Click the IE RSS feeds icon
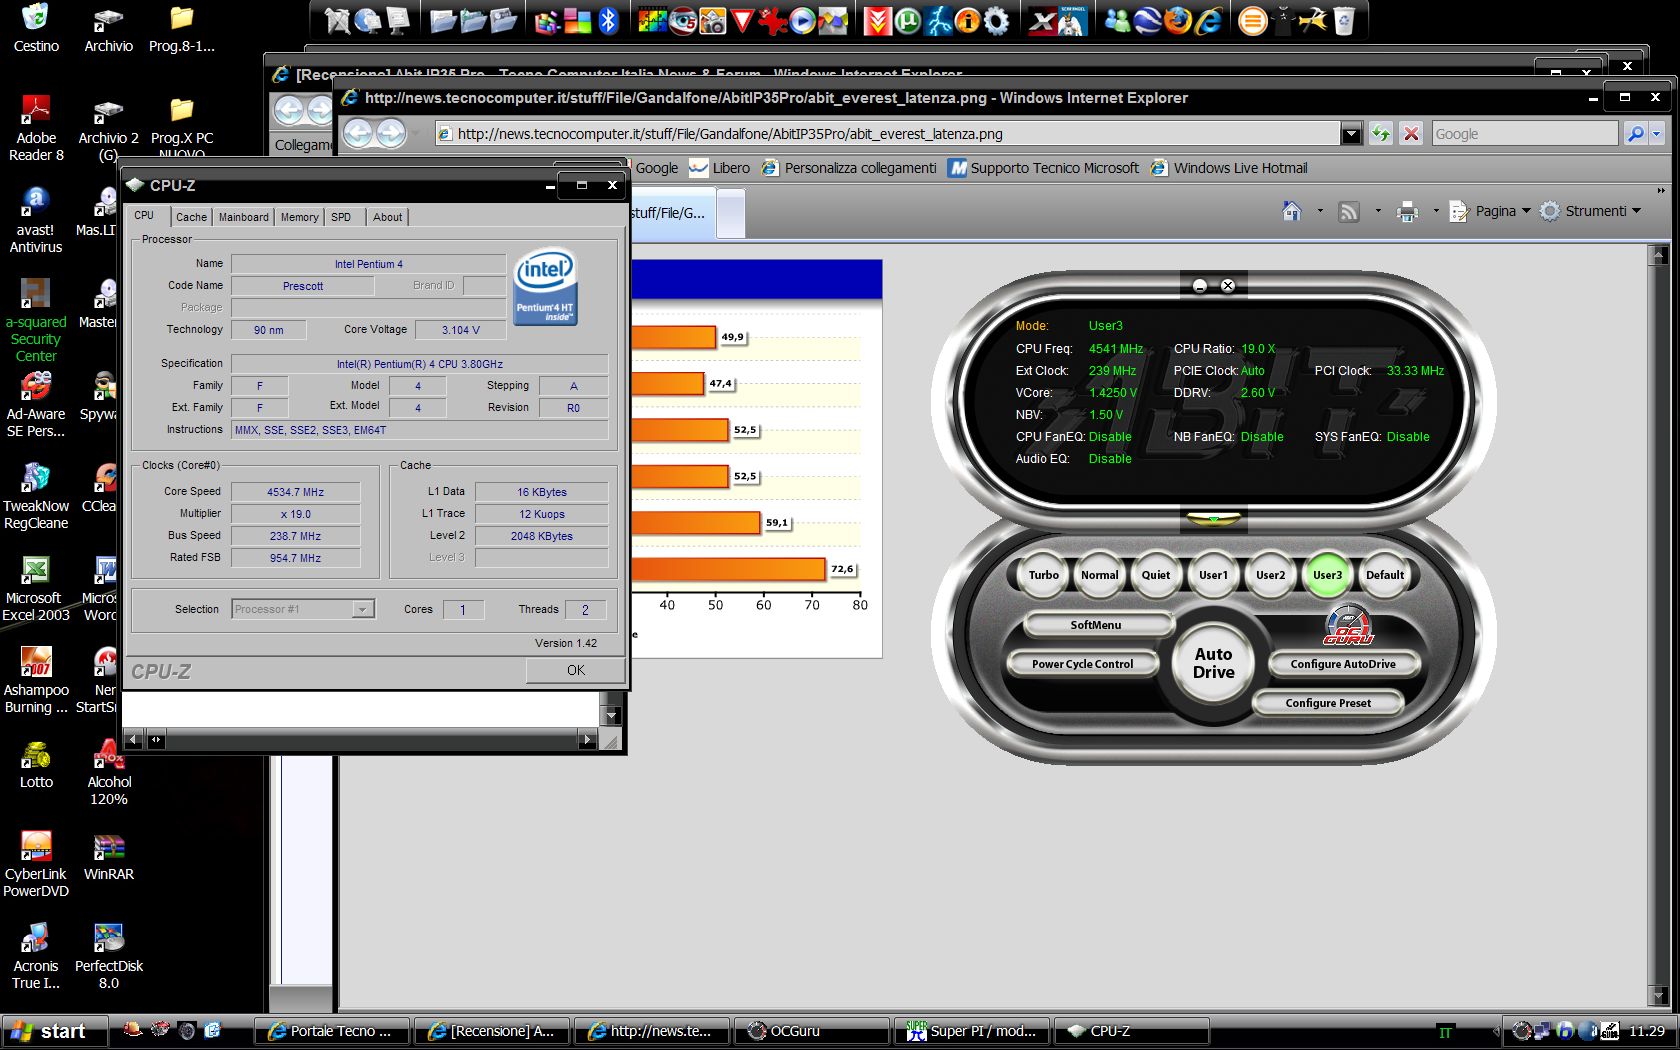This screenshot has height=1050, width=1680. point(1349,211)
